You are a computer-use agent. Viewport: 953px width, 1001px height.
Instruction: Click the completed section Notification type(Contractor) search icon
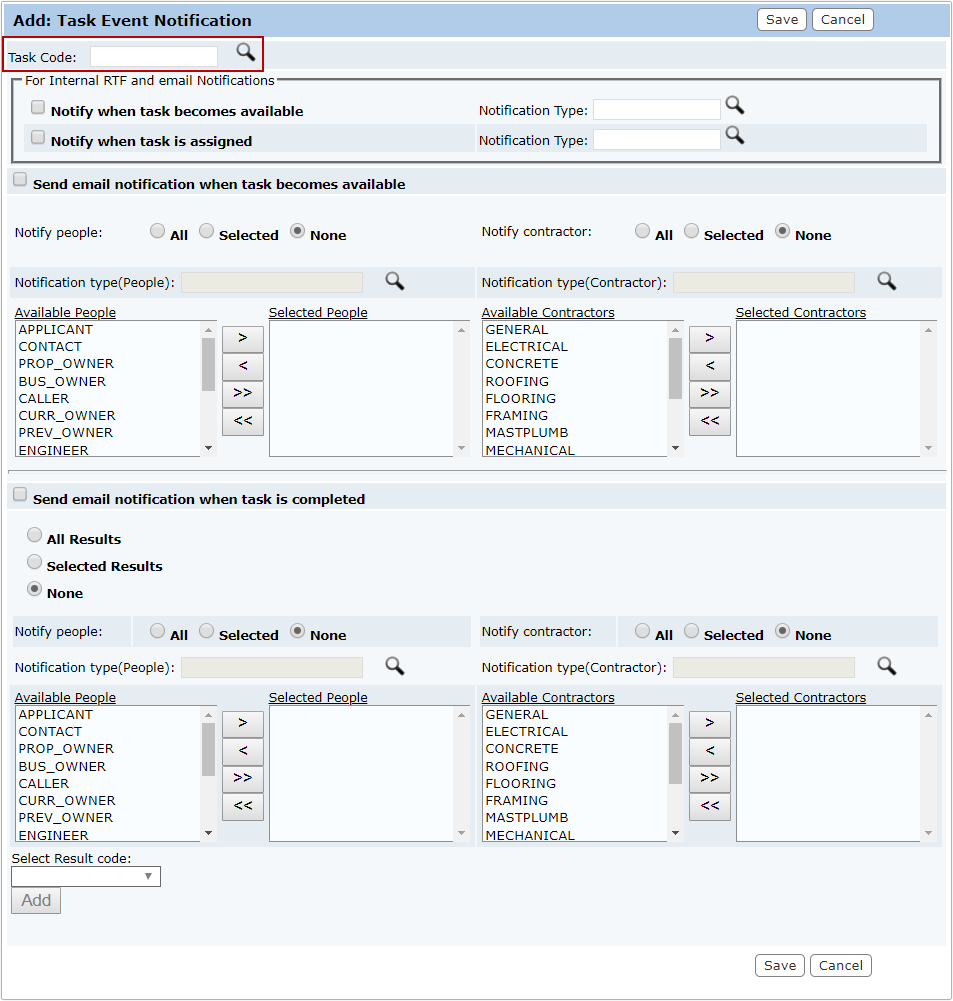pyautogui.click(x=886, y=666)
